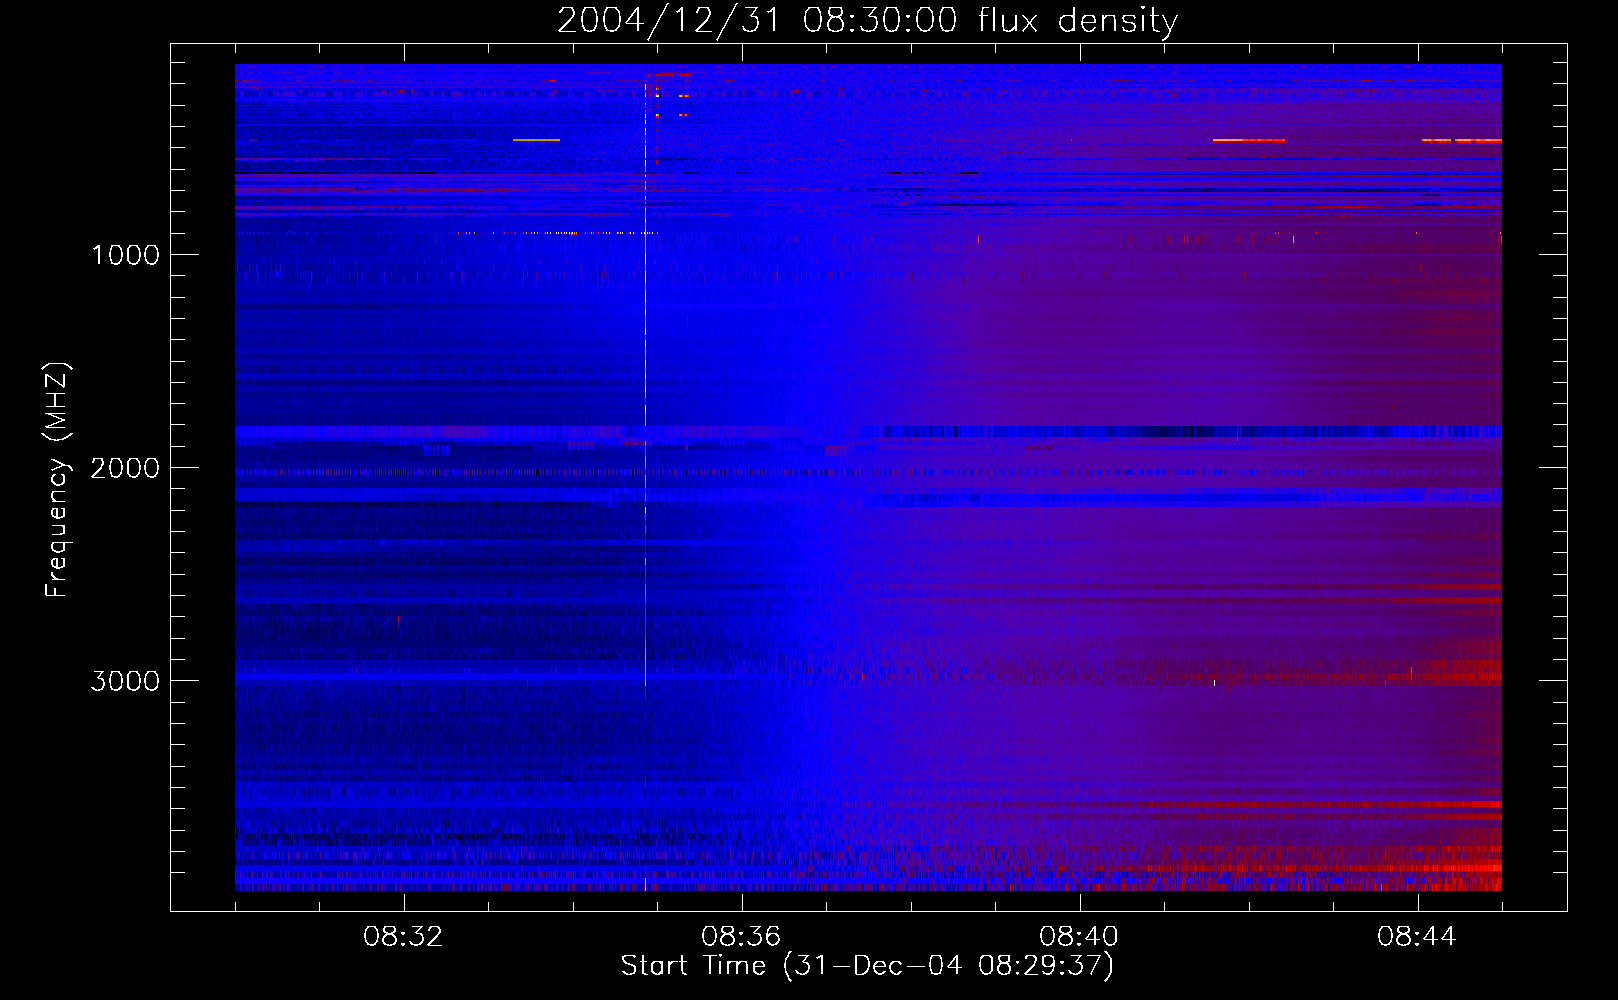This screenshot has height=1000, width=1618.
Task: Click the '08:40' time tick label
Action: 1079,937
